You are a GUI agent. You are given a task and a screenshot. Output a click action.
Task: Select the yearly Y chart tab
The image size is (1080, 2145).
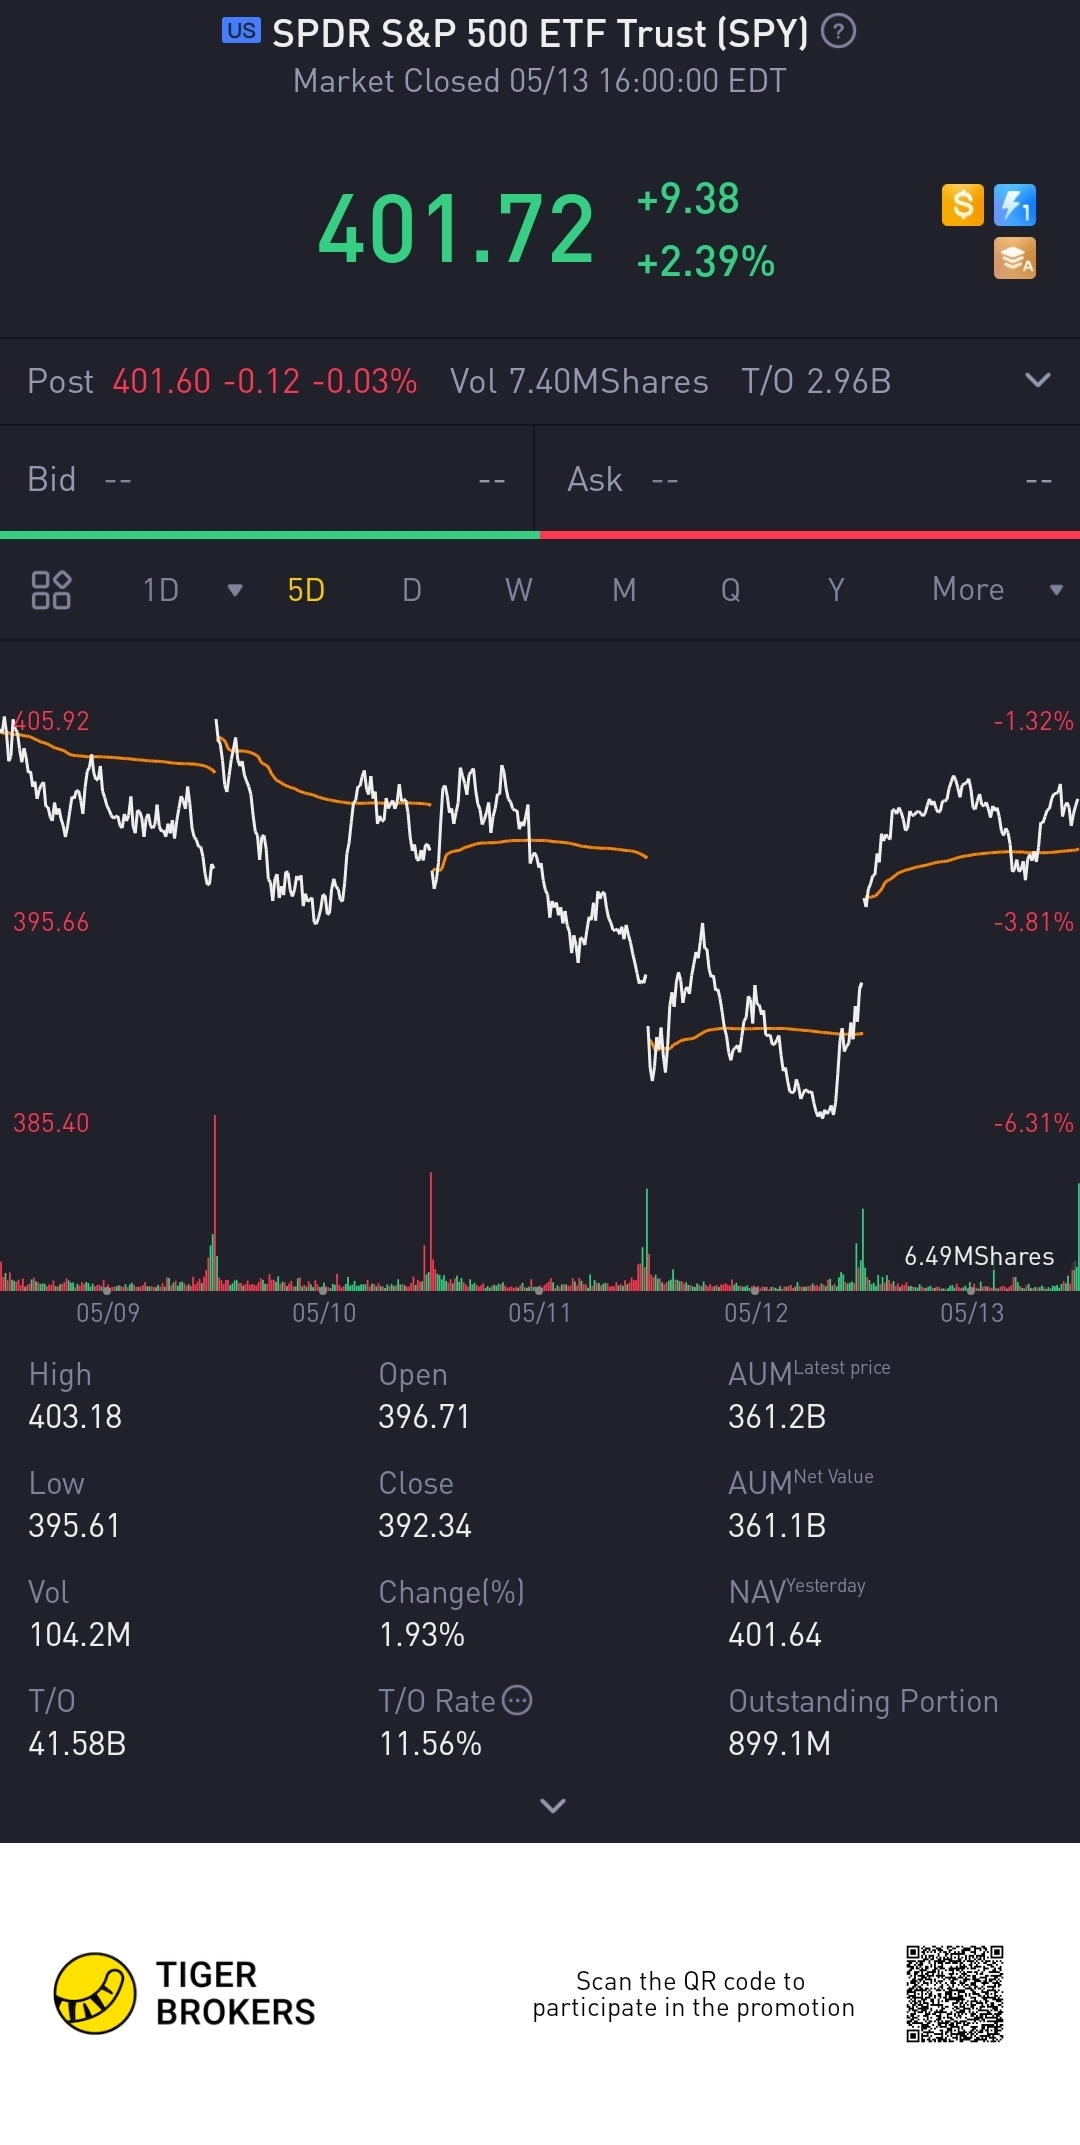tap(836, 590)
